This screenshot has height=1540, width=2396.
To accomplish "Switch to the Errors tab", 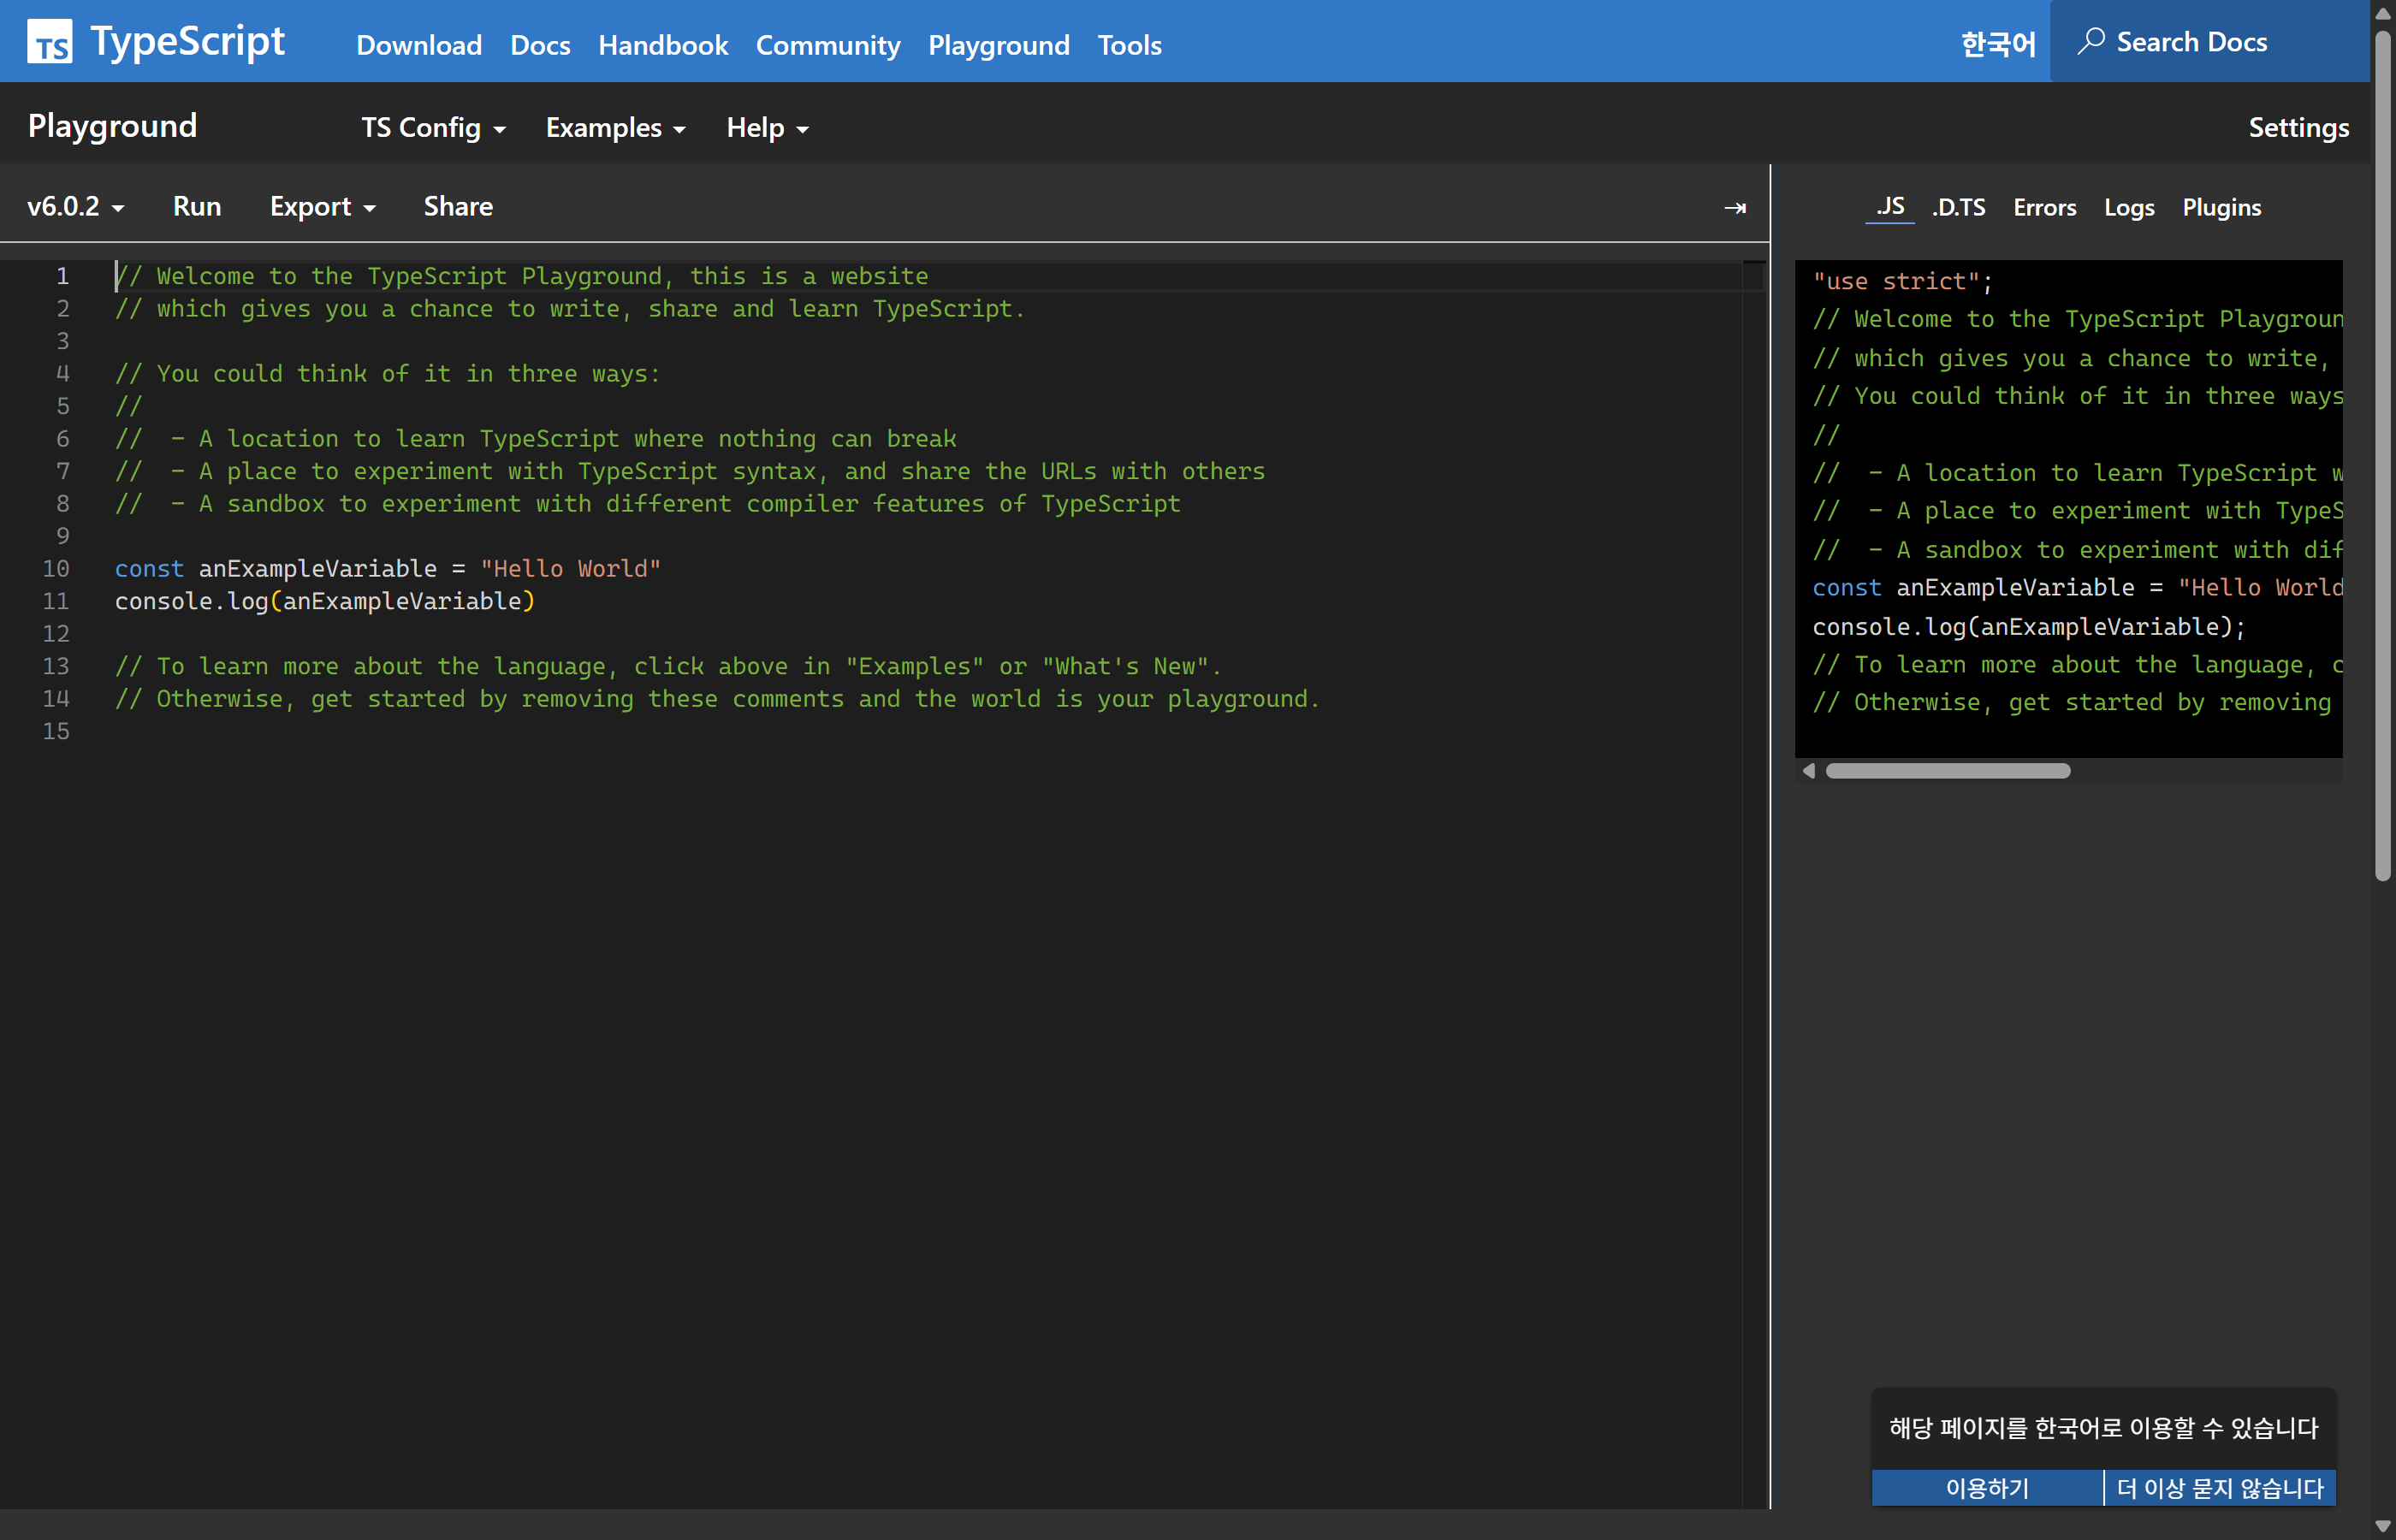I will point(2044,207).
